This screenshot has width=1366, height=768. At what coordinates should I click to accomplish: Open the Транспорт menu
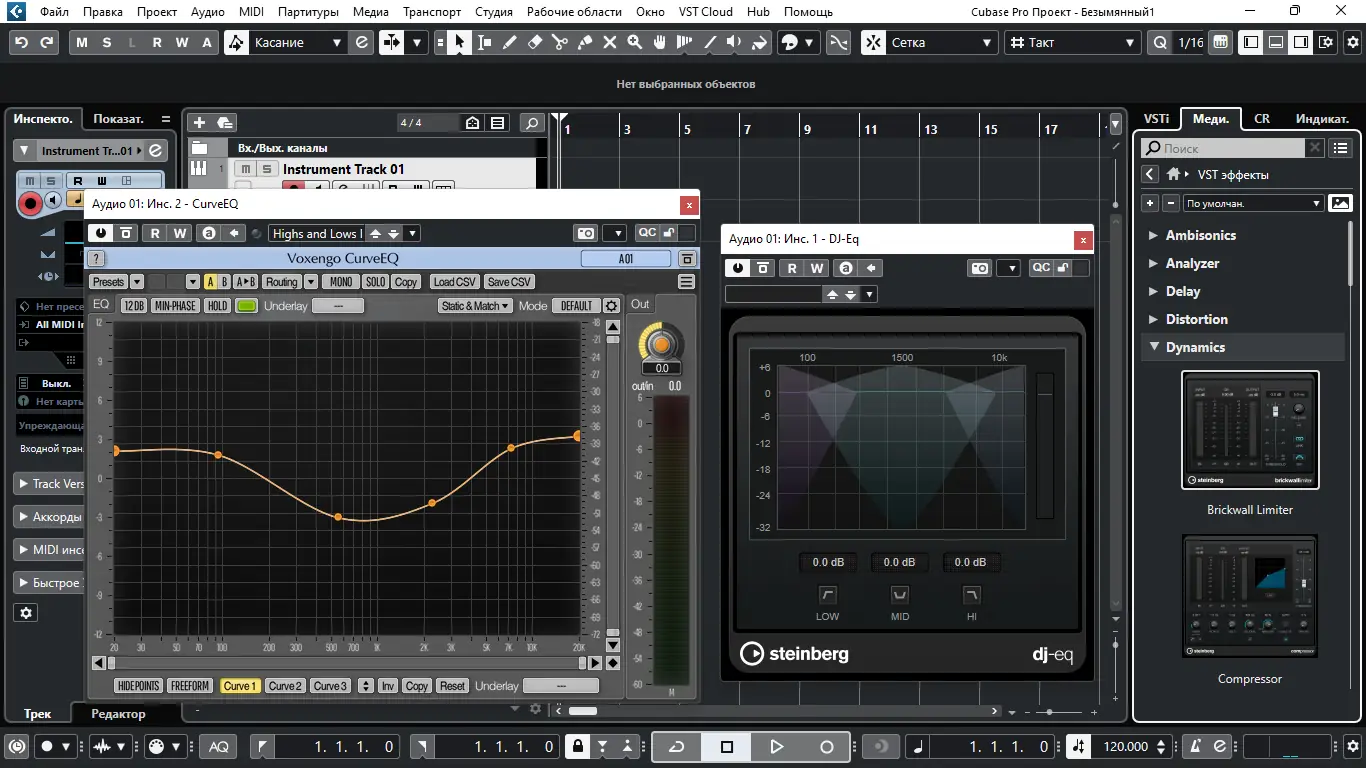pos(432,12)
